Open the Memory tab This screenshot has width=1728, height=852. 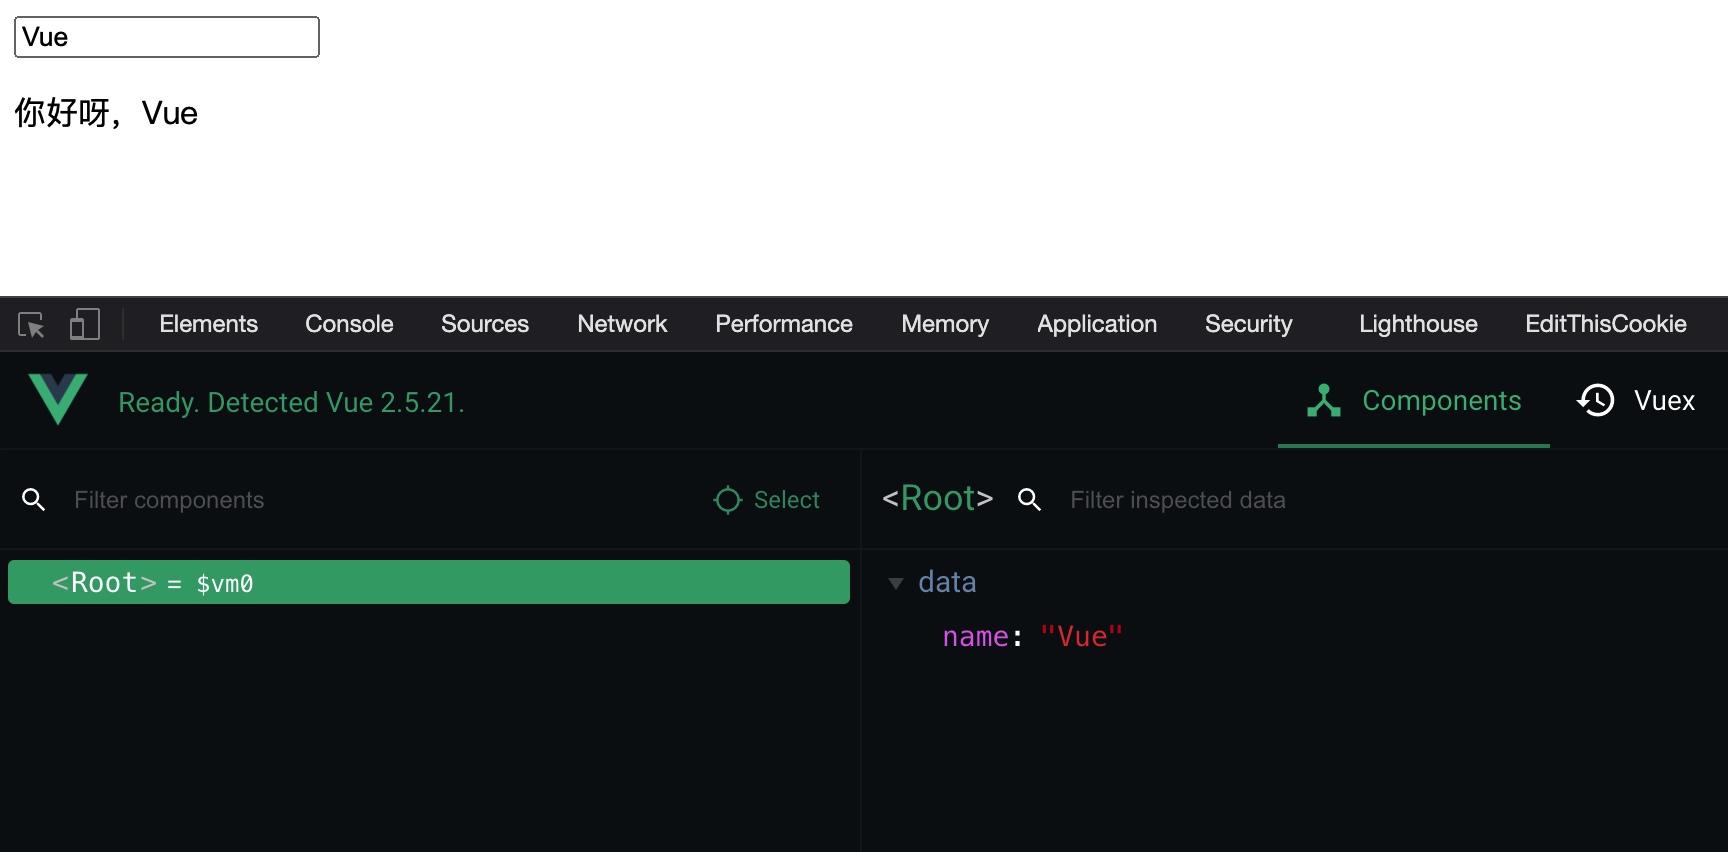coord(945,324)
